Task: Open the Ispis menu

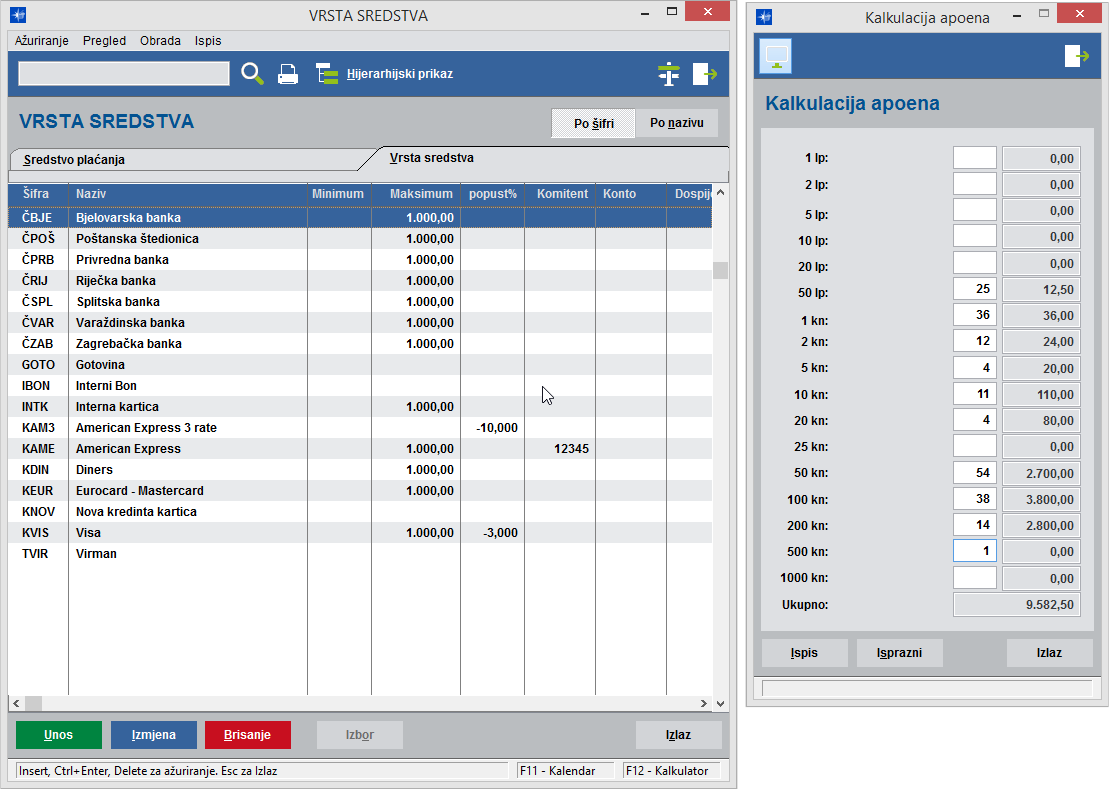Action: tap(208, 40)
